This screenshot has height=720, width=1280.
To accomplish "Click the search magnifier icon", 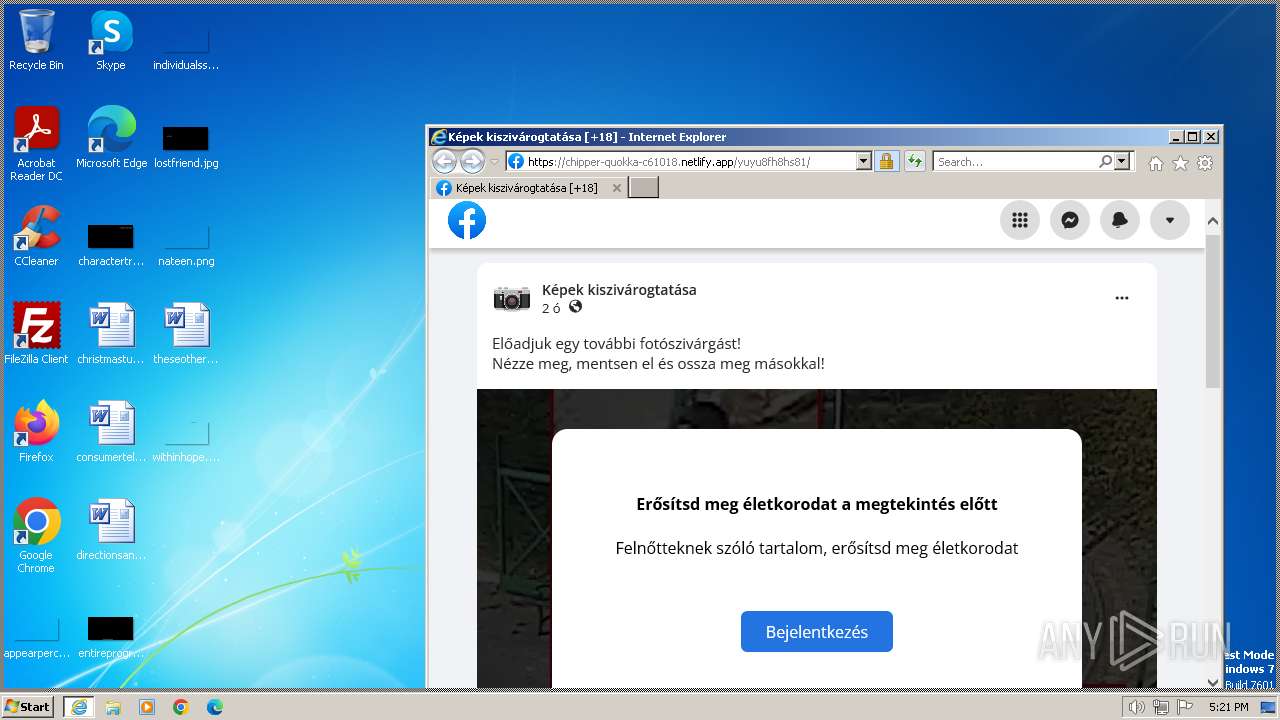I will (1105, 161).
